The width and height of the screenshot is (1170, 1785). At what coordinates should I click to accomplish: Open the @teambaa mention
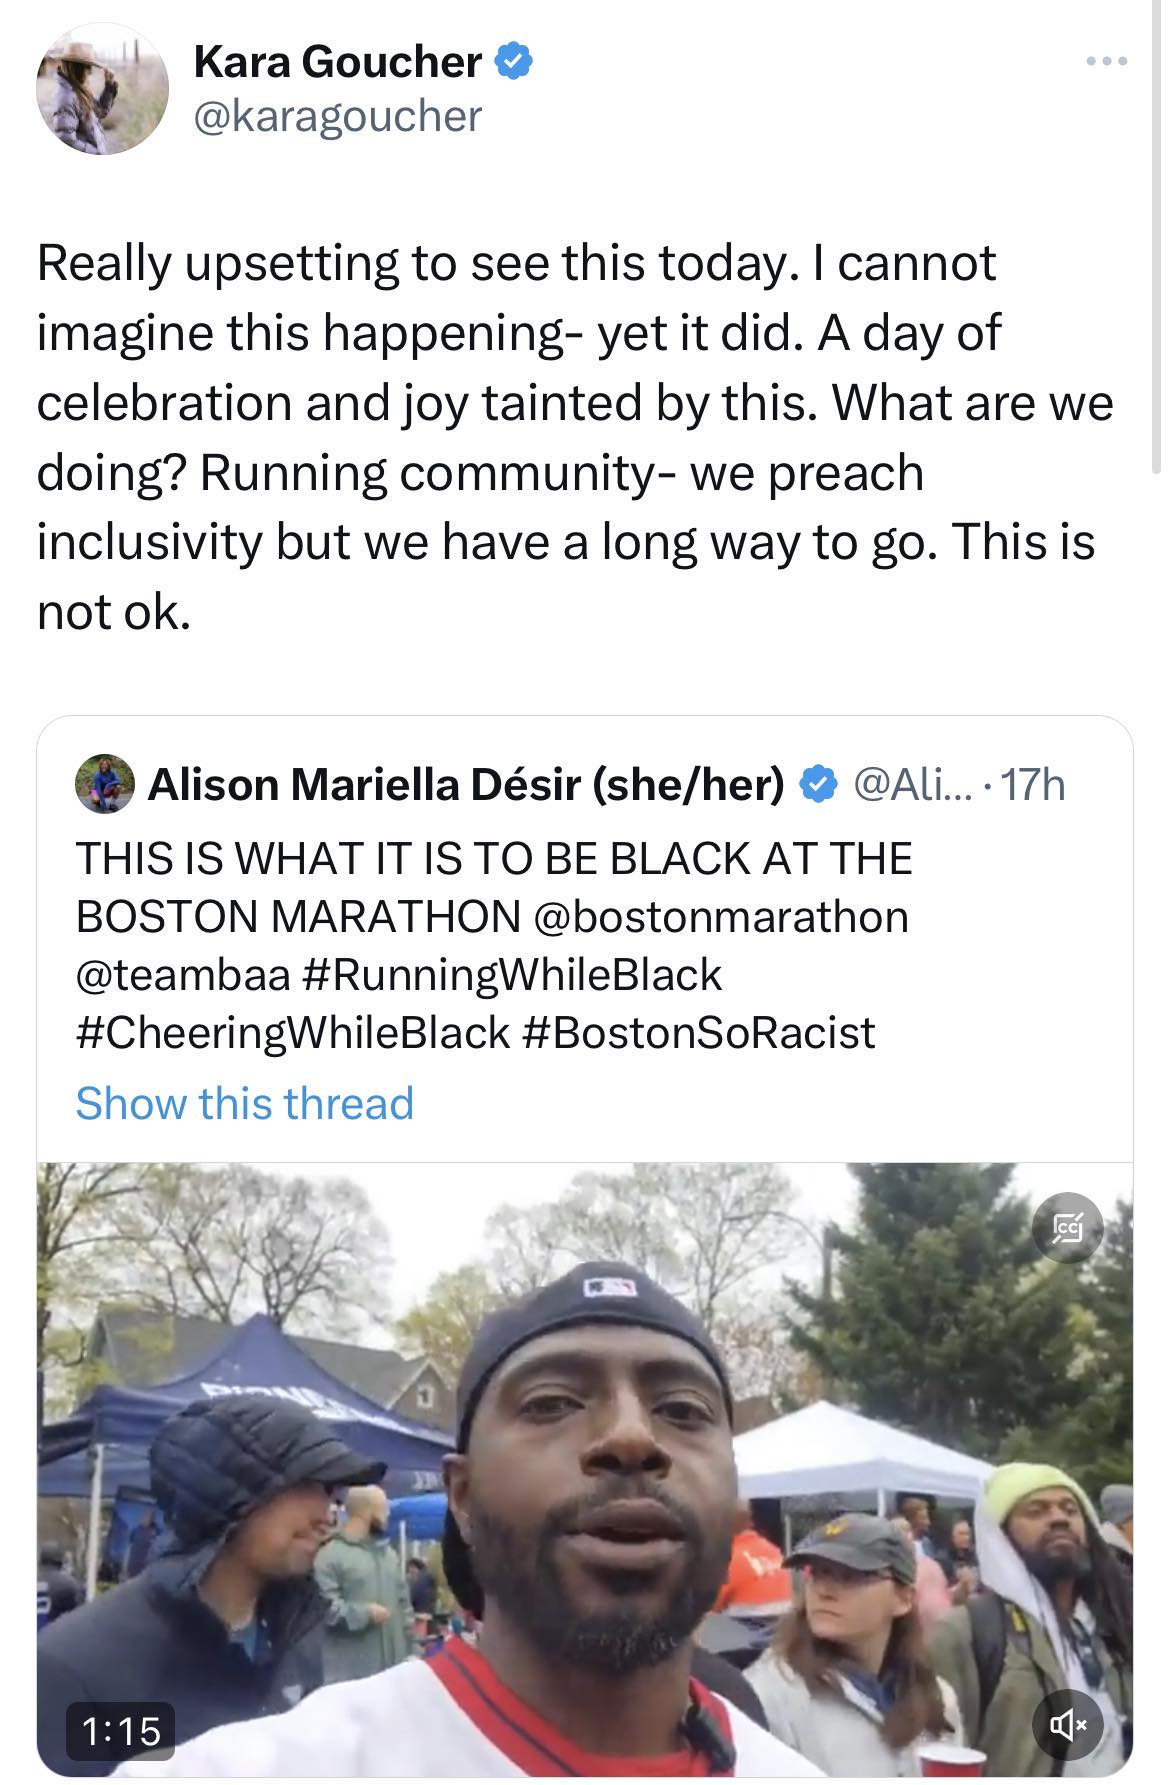(x=182, y=974)
